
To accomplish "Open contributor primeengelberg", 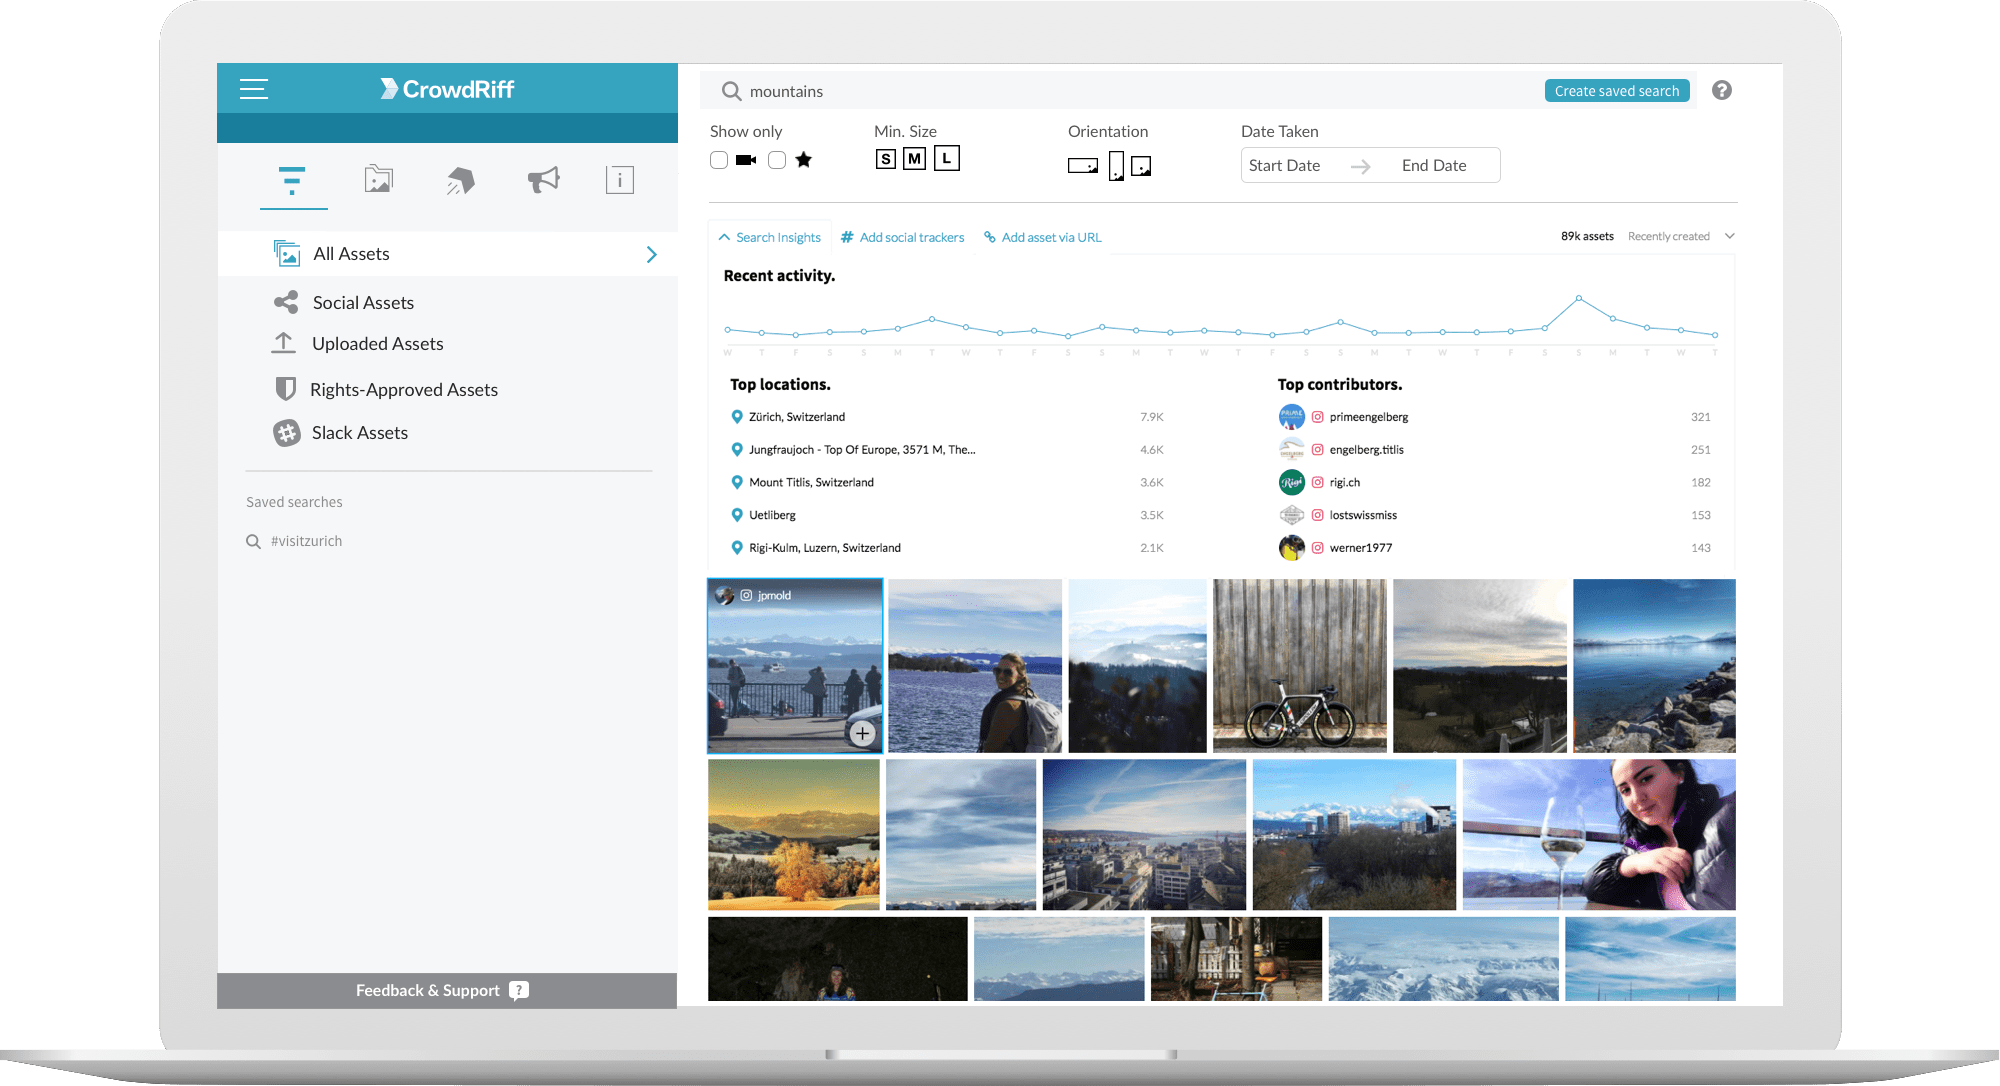I will (1369, 417).
